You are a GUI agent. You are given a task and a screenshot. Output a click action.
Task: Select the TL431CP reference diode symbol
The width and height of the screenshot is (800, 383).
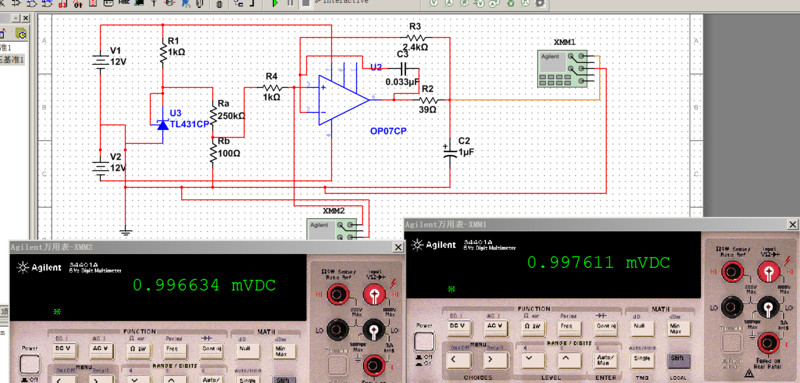(163, 124)
